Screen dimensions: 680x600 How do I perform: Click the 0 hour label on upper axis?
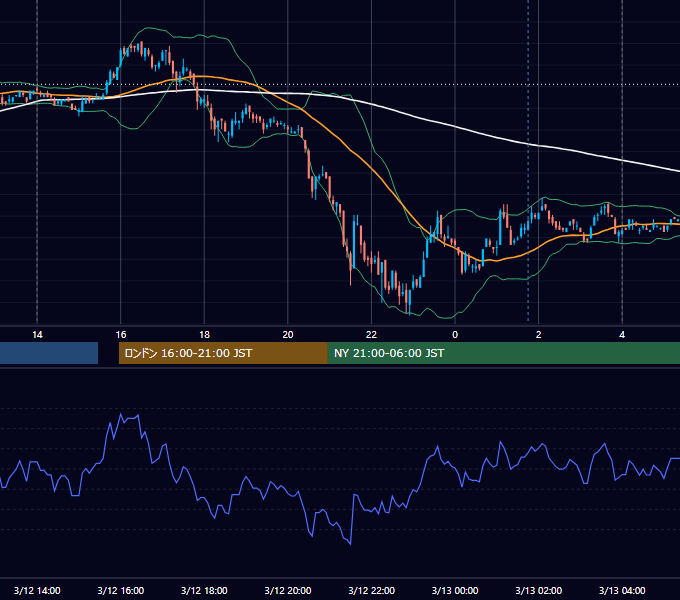(x=455, y=335)
